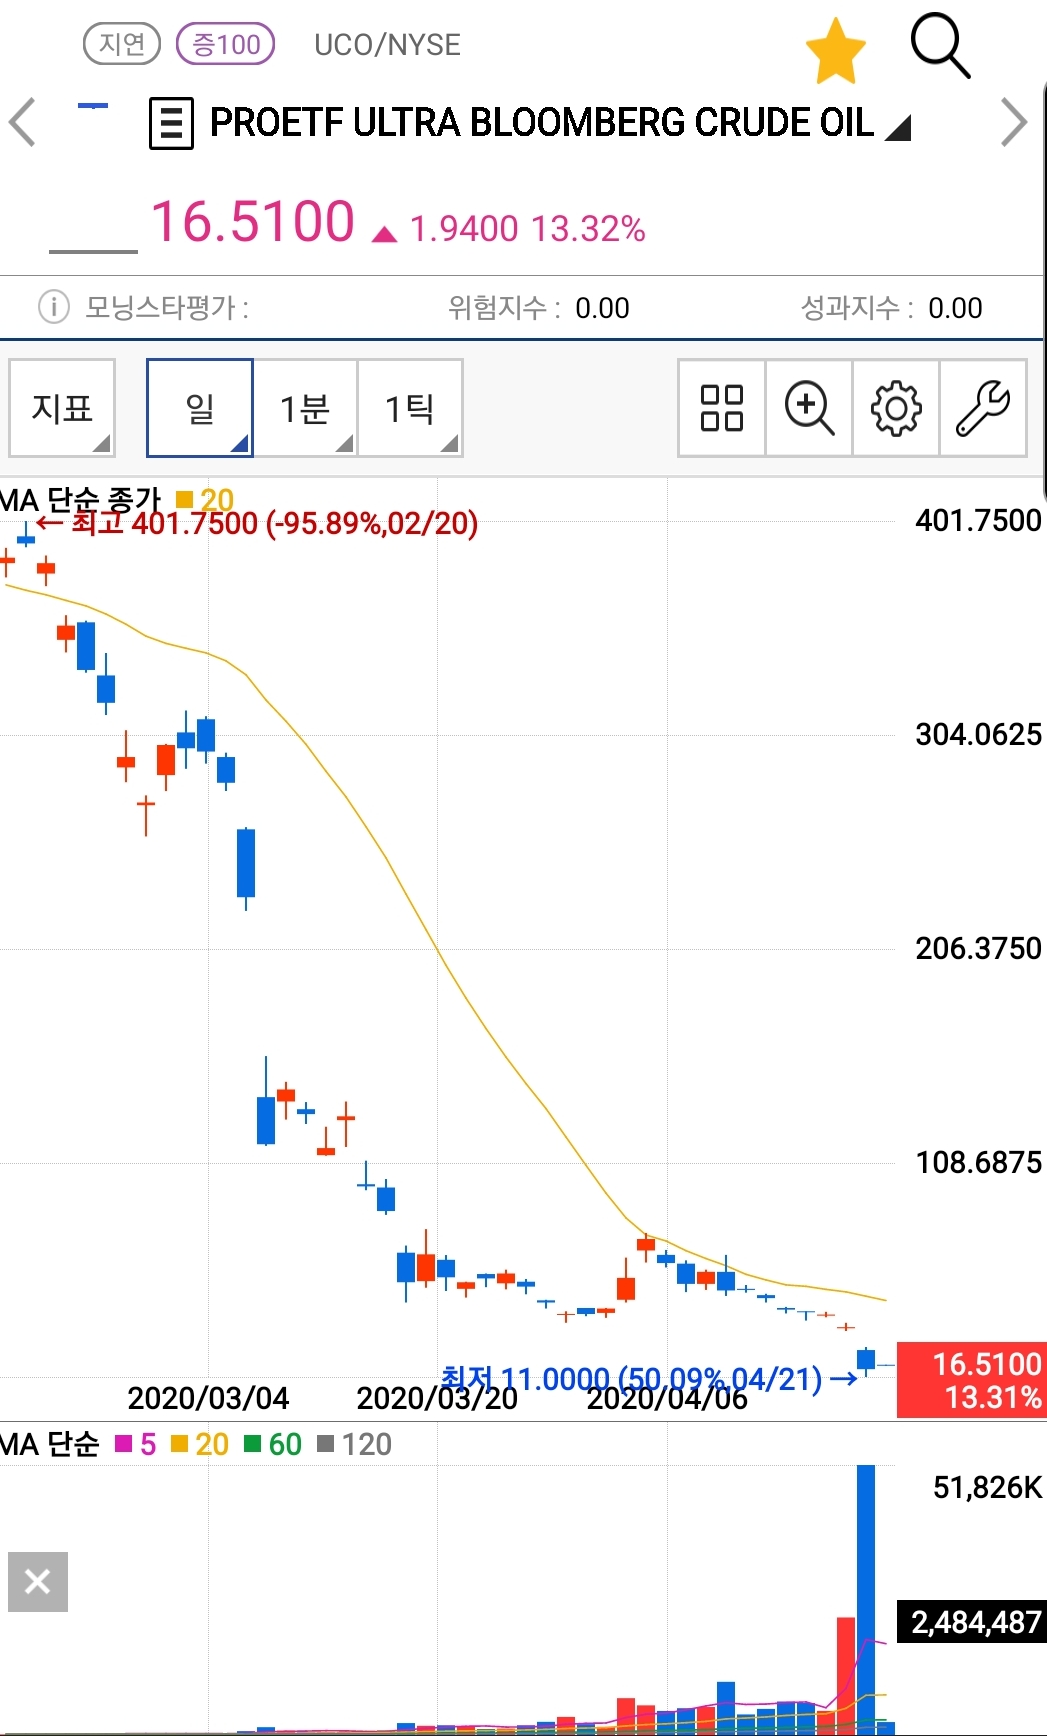The width and height of the screenshot is (1047, 1736).
Task: Select the volume MA 120 gray legend
Action: [x=355, y=1444]
